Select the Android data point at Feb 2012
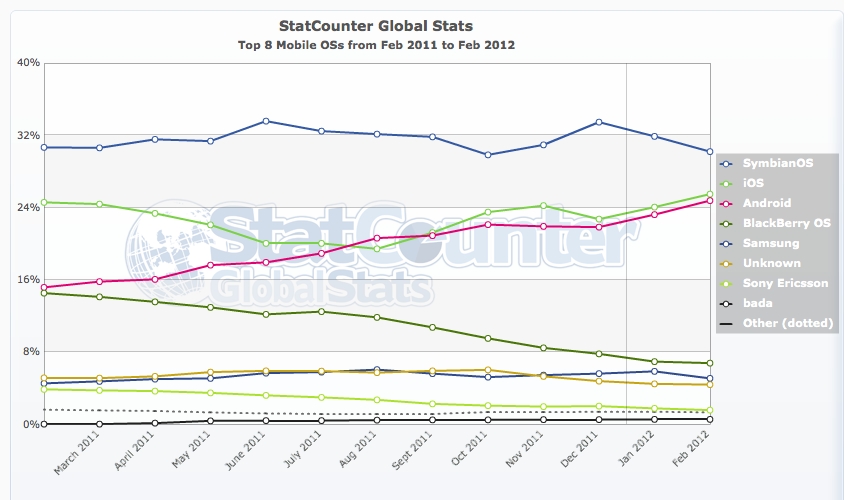The height and width of the screenshot is (500, 854). pos(709,201)
